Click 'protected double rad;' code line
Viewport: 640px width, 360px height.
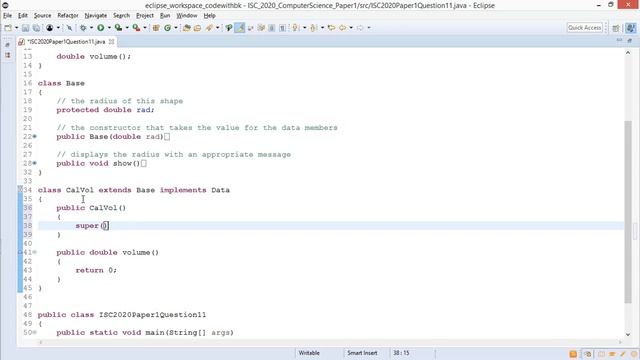pyautogui.click(x=105, y=110)
